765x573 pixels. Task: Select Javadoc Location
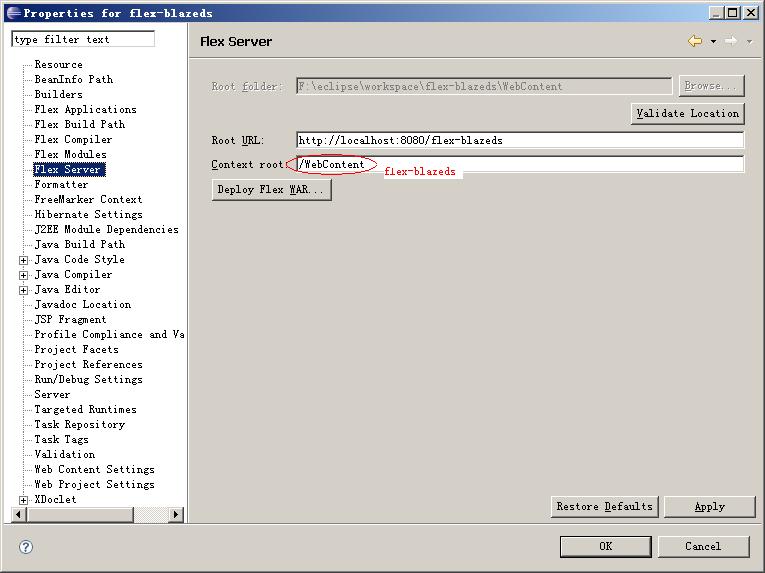coord(82,305)
